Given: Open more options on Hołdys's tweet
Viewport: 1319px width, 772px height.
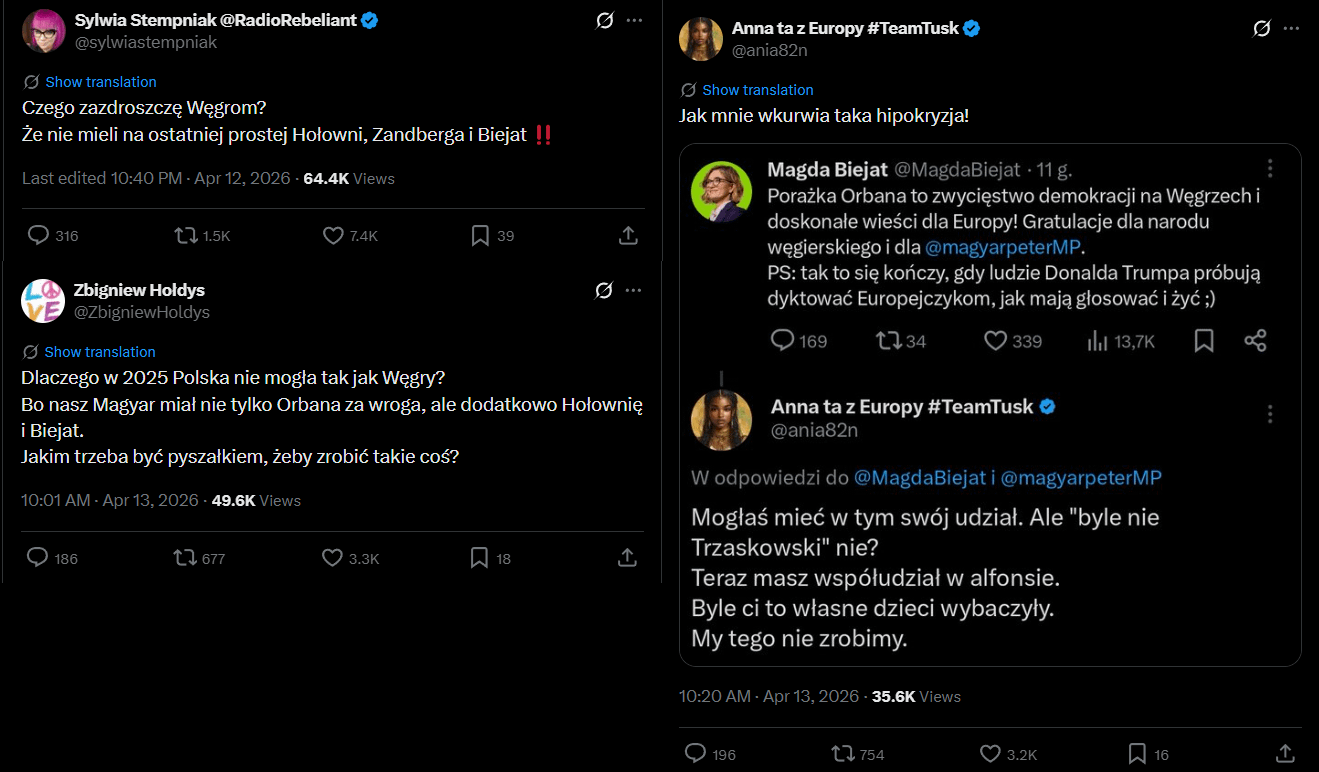Looking at the screenshot, I should [634, 291].
